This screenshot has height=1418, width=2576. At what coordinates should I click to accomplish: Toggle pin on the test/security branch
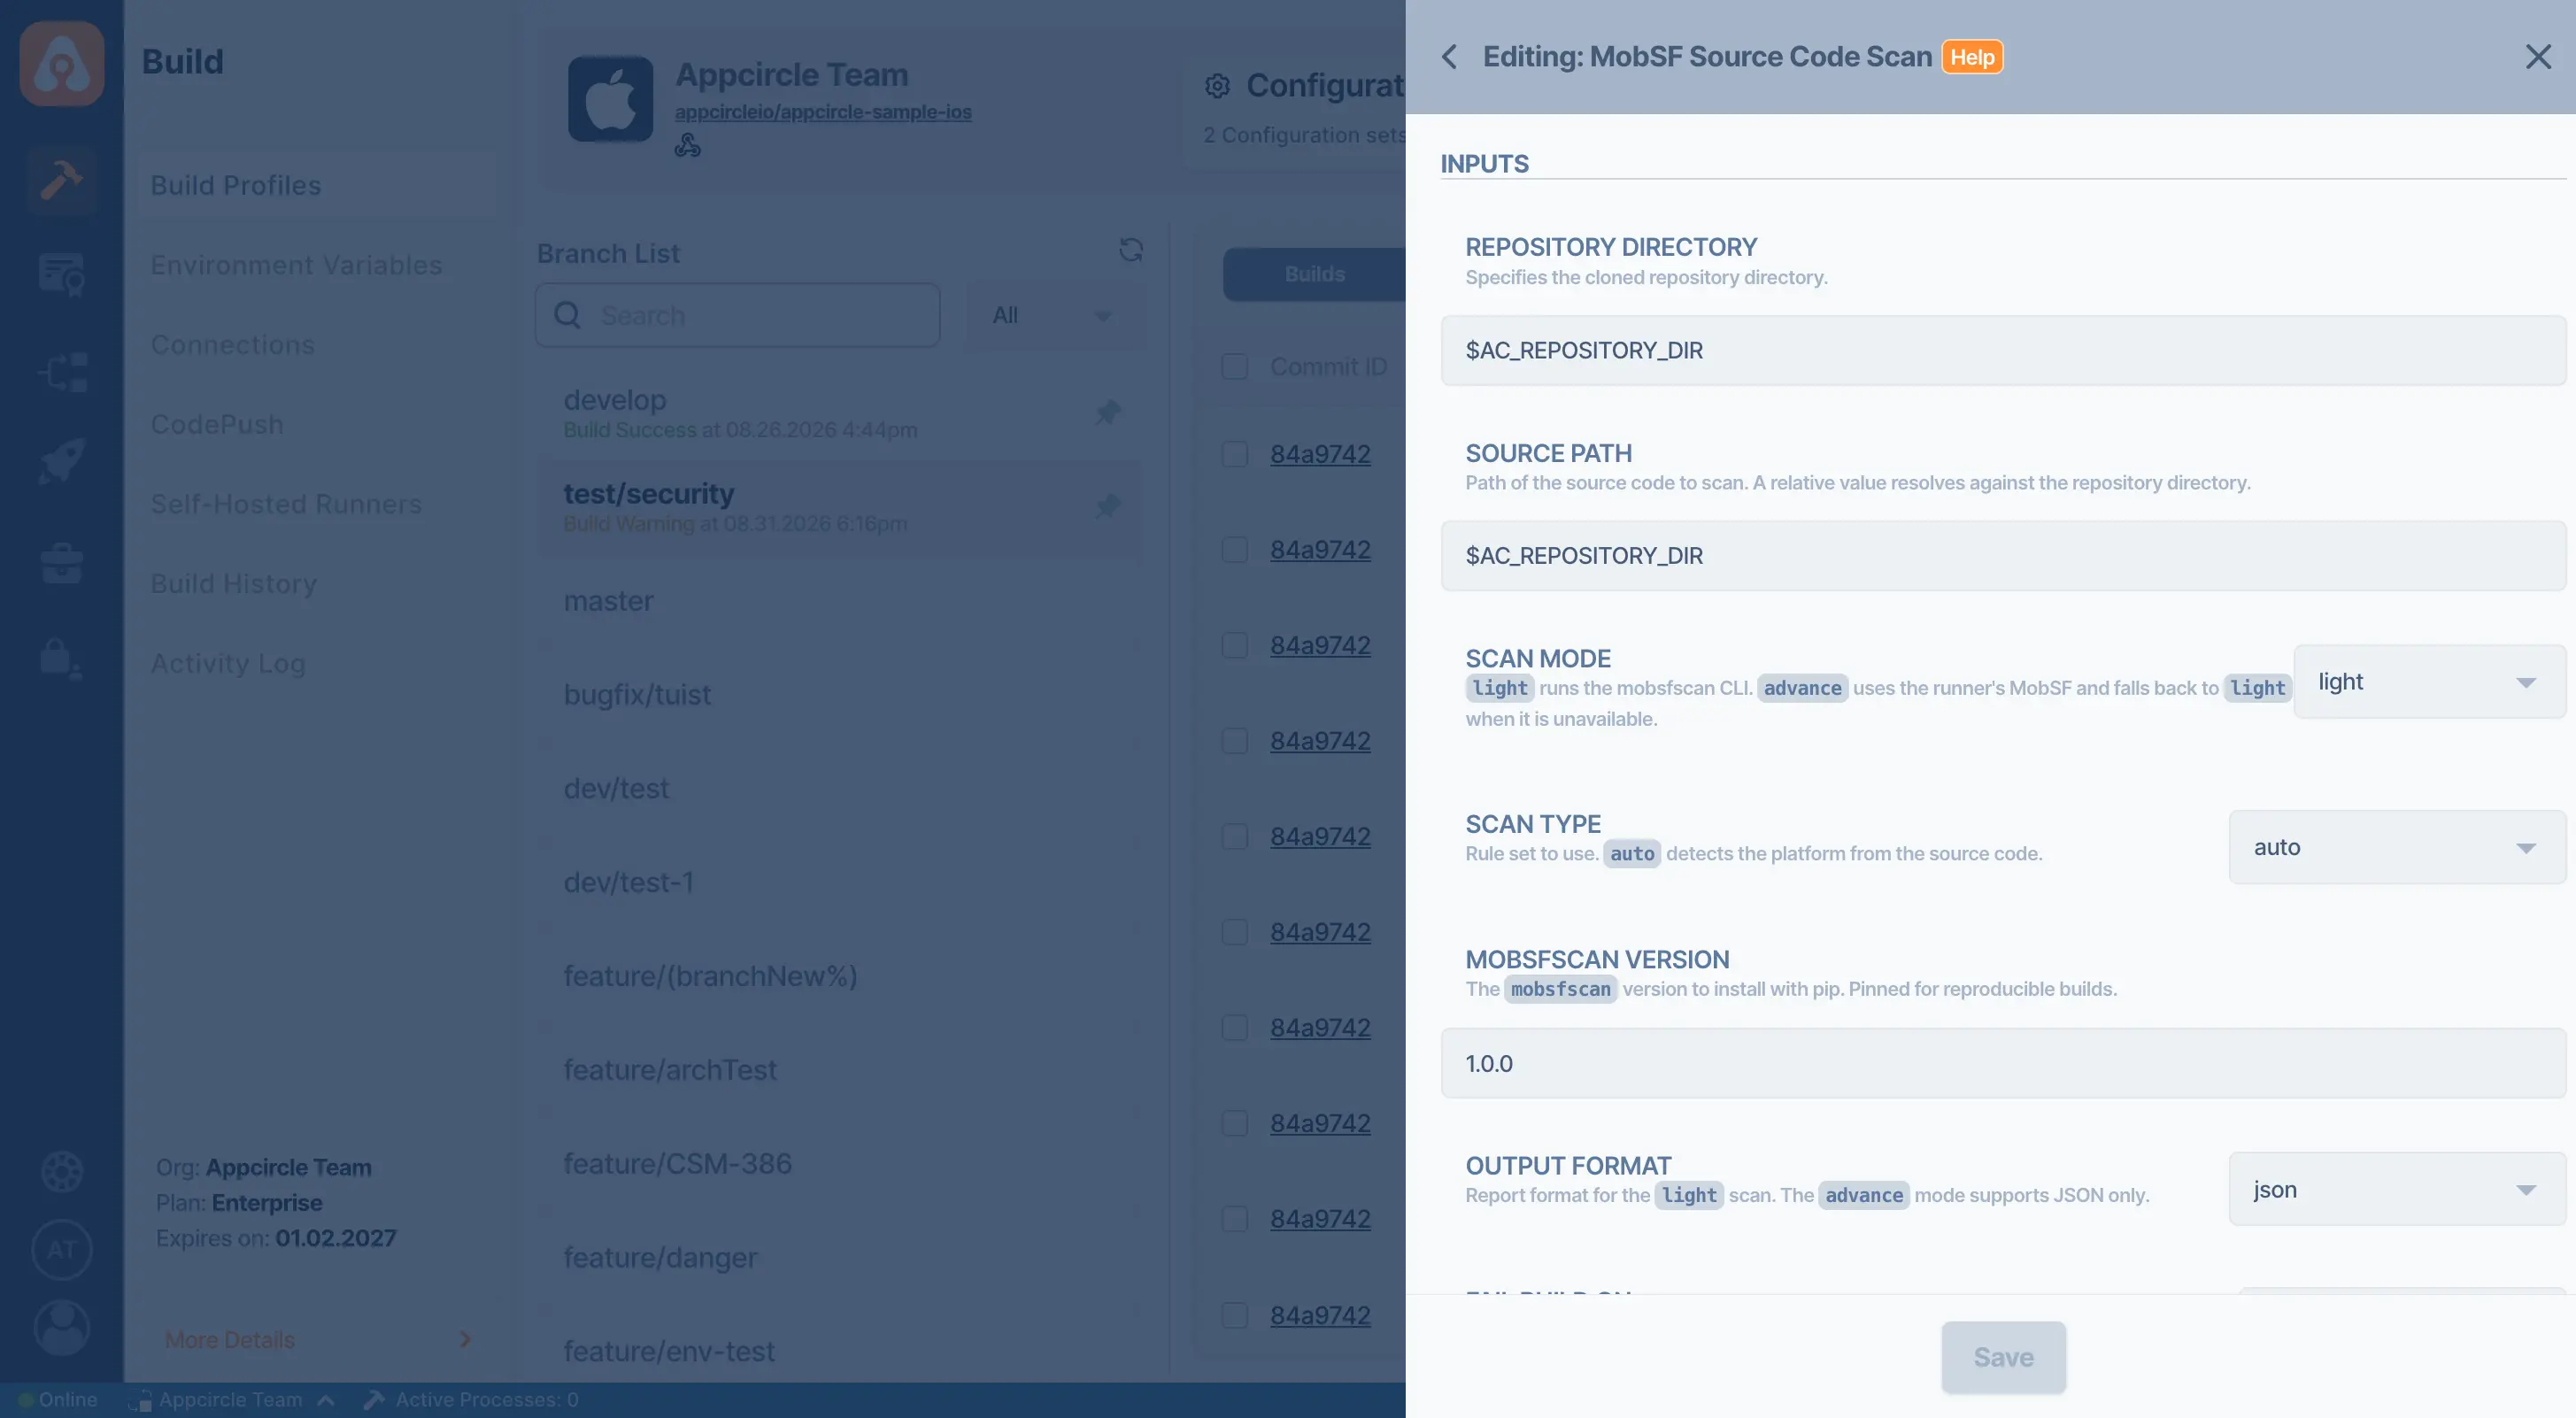1107,506
